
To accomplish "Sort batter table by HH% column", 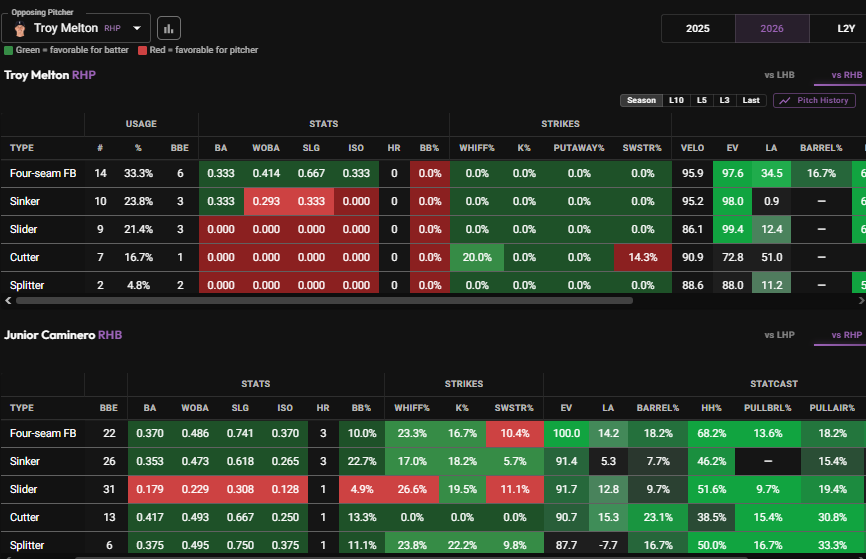I will point(711,408).
